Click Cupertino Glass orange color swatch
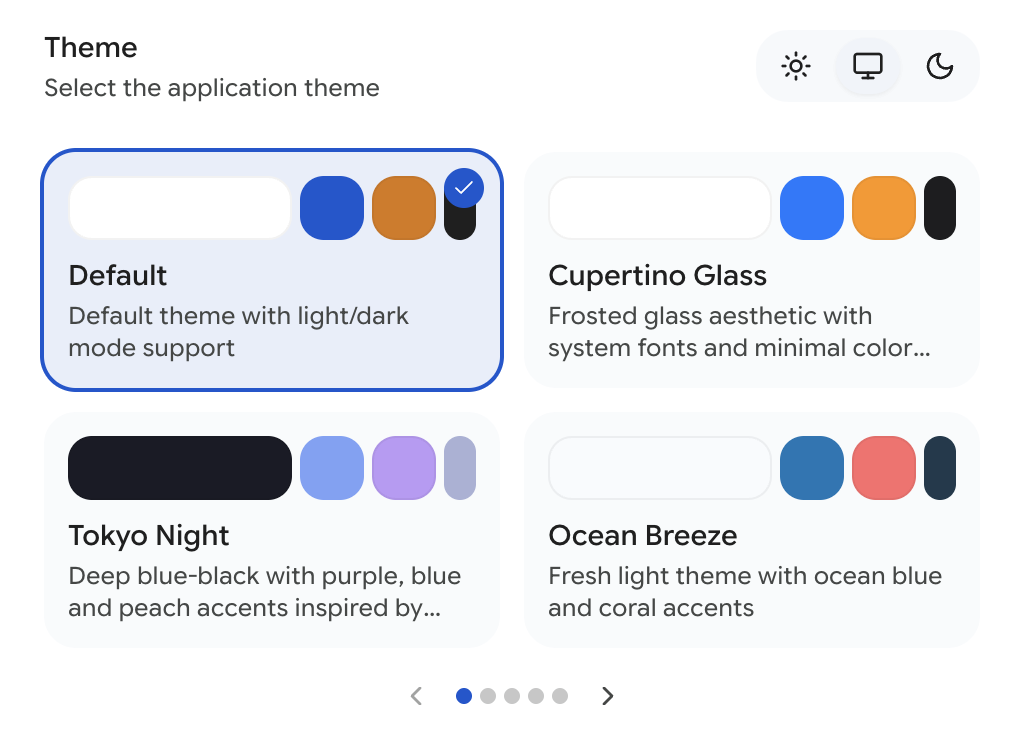1014x732 pixels. (x=884, y=208)
